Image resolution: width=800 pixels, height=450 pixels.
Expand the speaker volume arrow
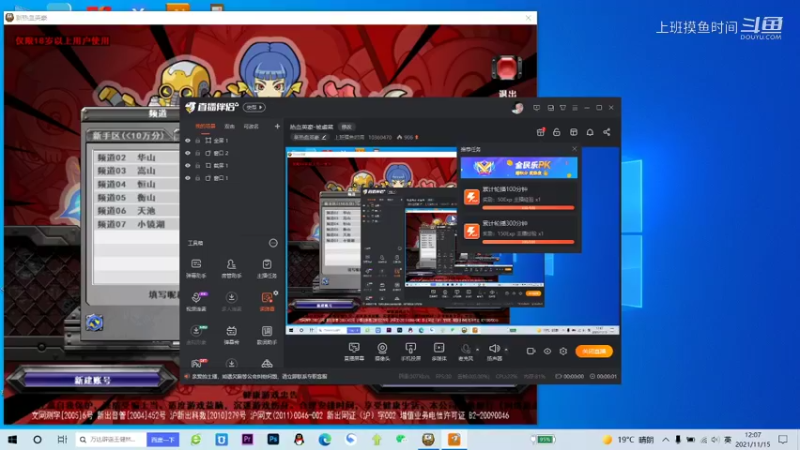point(506,349)
